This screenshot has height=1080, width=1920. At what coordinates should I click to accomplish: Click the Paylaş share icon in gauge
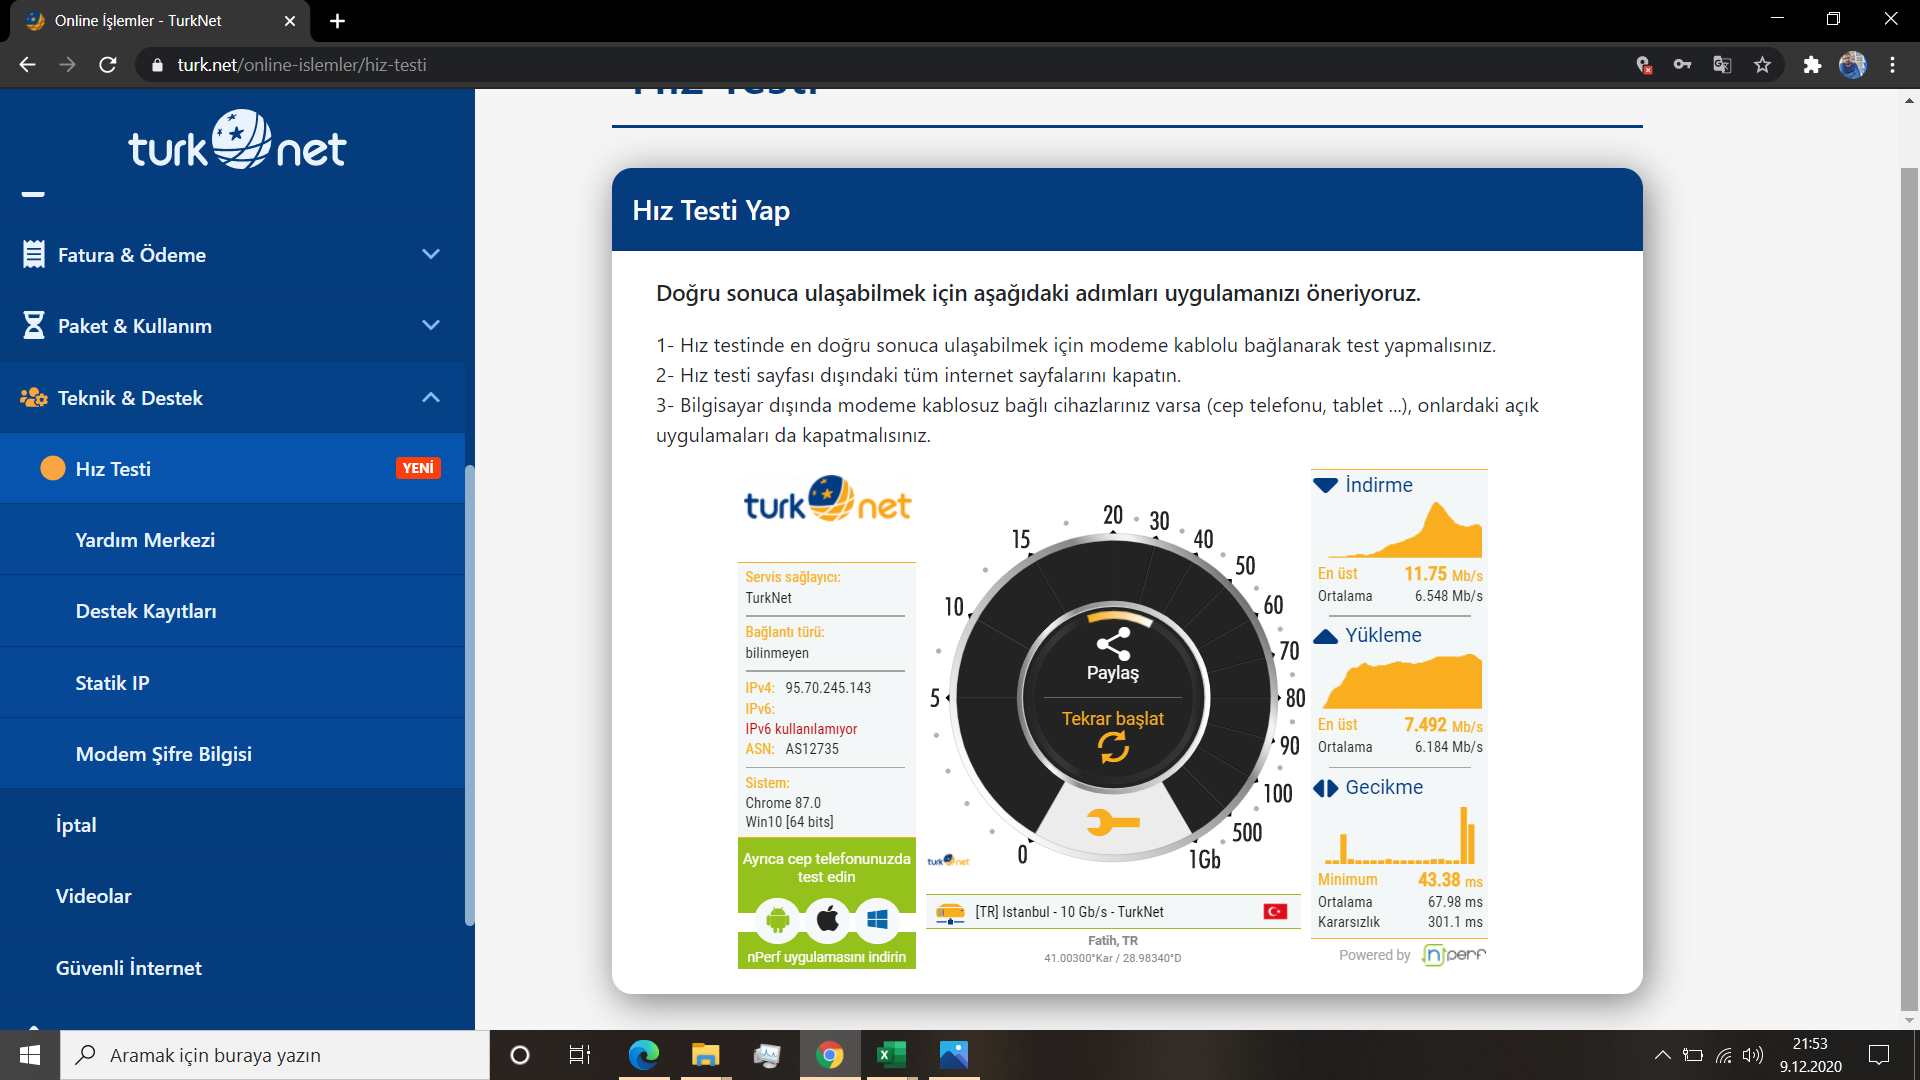[1113, 644]
